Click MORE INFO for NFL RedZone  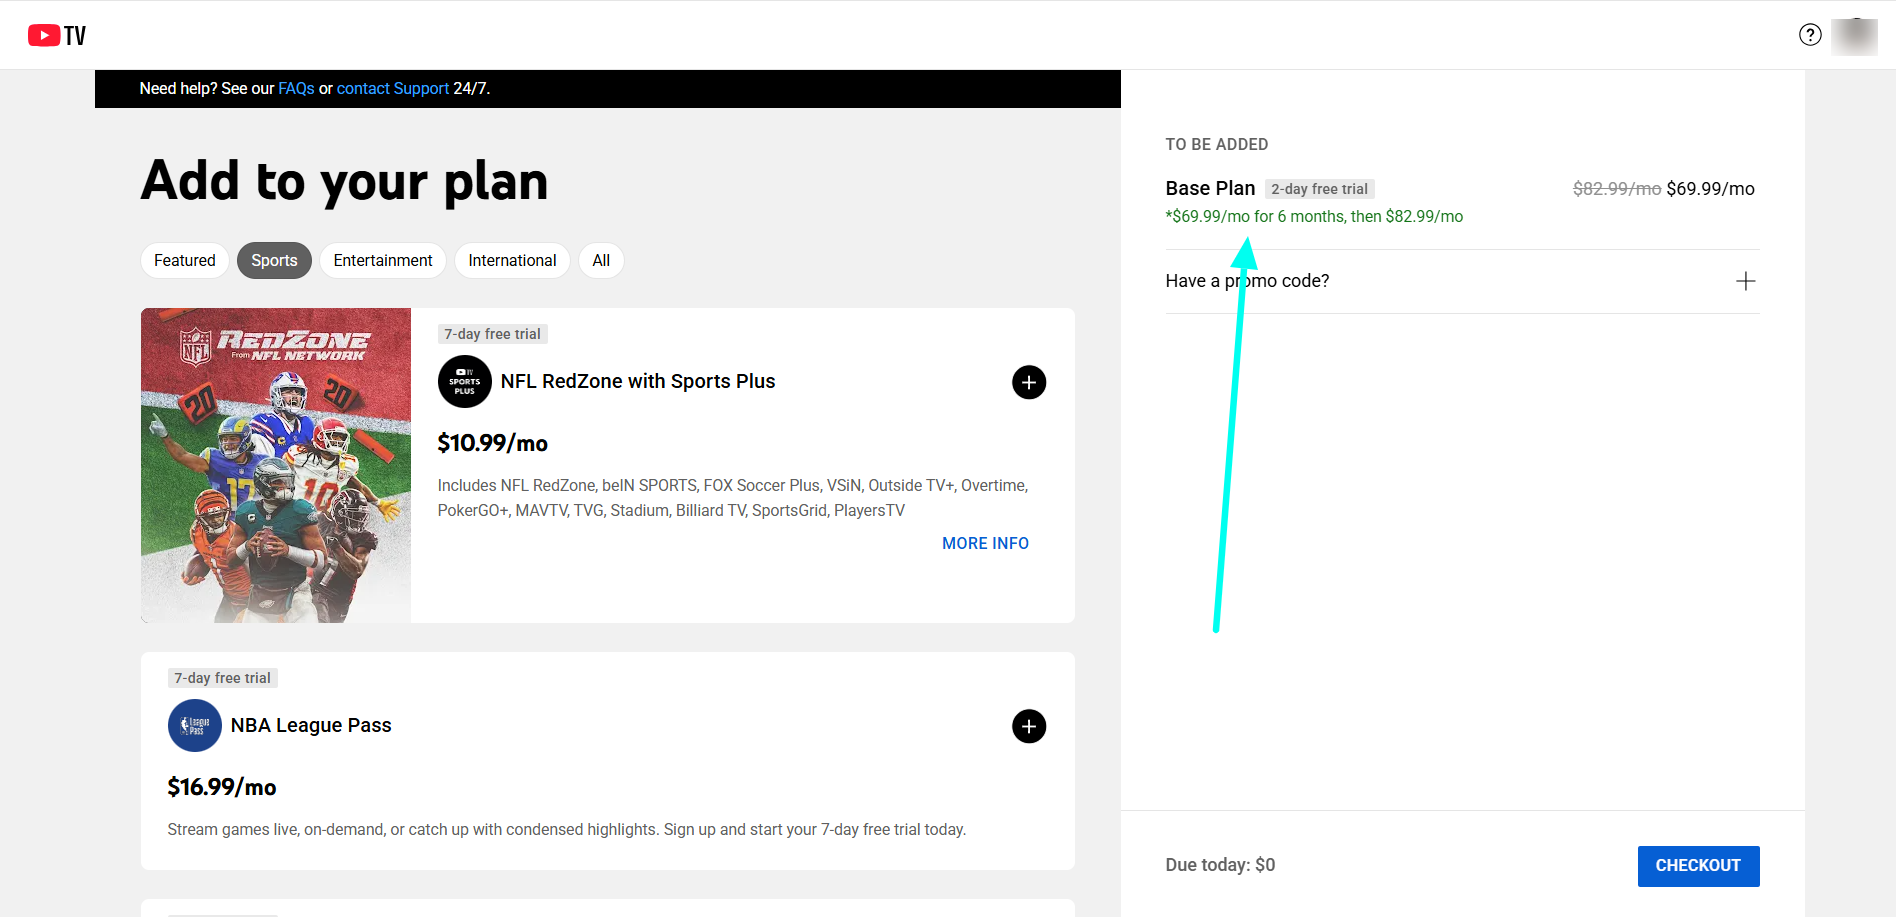[x=985, y=543]
